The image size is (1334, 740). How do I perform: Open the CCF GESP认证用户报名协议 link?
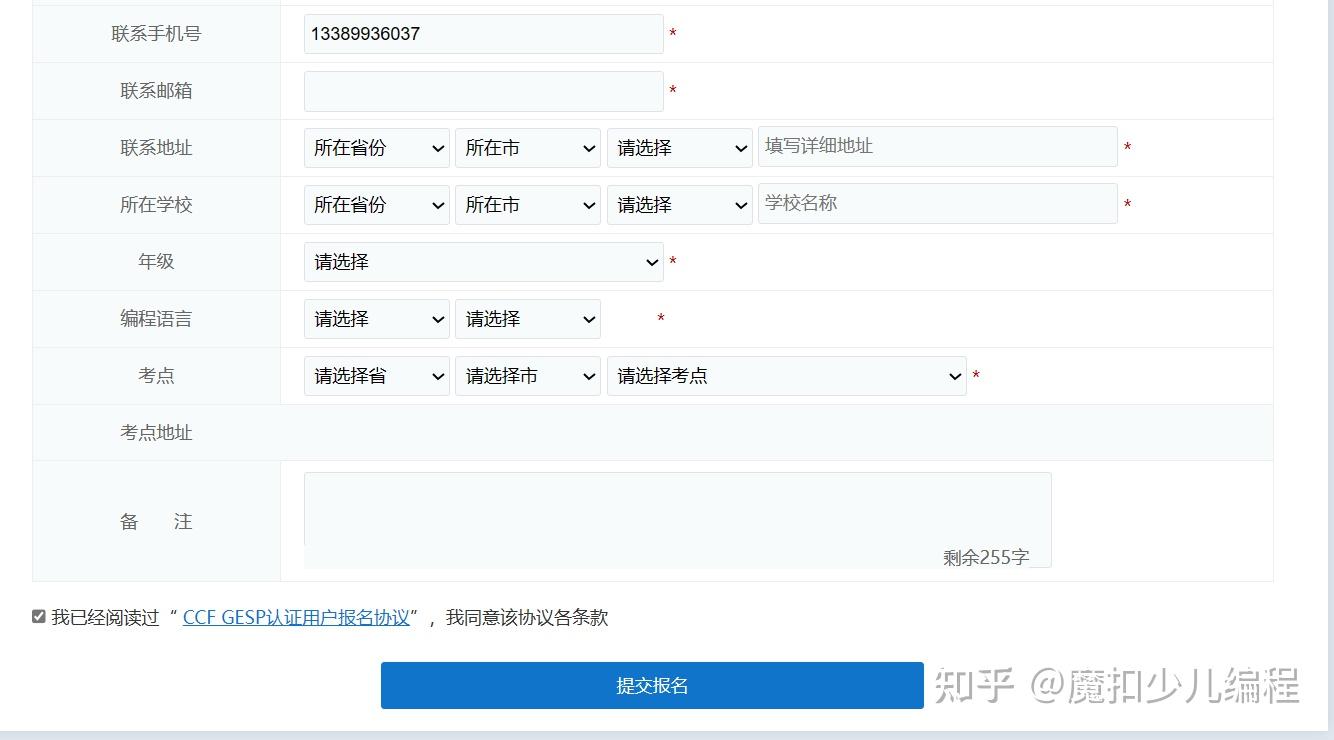[295, 617]
